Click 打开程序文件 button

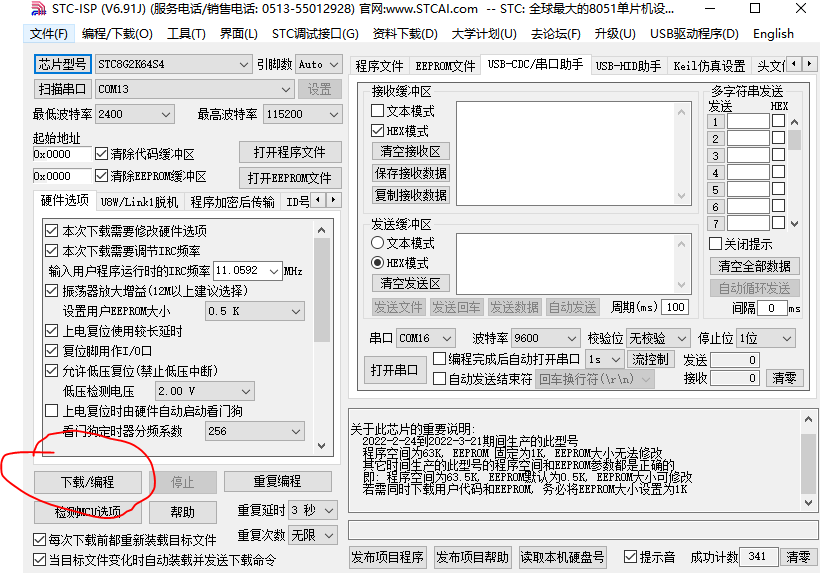[x=290, y=152]
